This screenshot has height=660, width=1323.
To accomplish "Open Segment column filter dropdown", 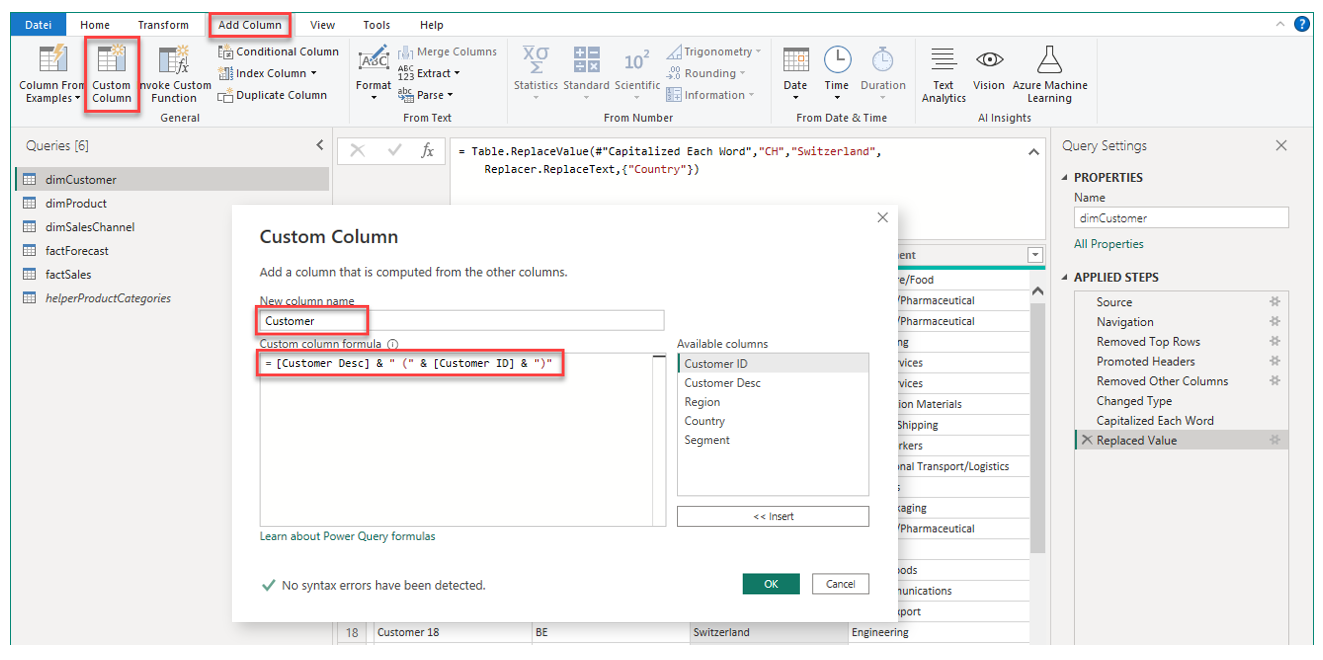I will point(1035,255).
